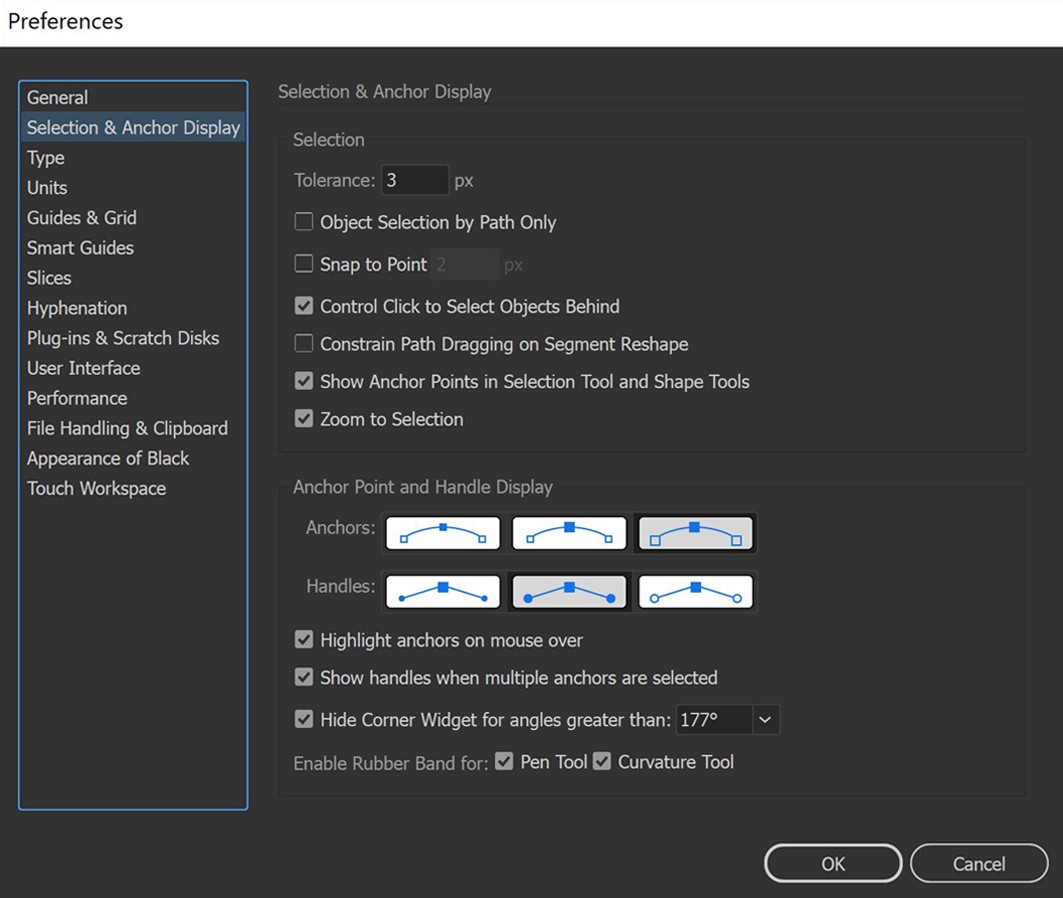Viewport: 1063px width, 898px height.
Task: Open Appearance of Black preferences
Action: (133, 459)
